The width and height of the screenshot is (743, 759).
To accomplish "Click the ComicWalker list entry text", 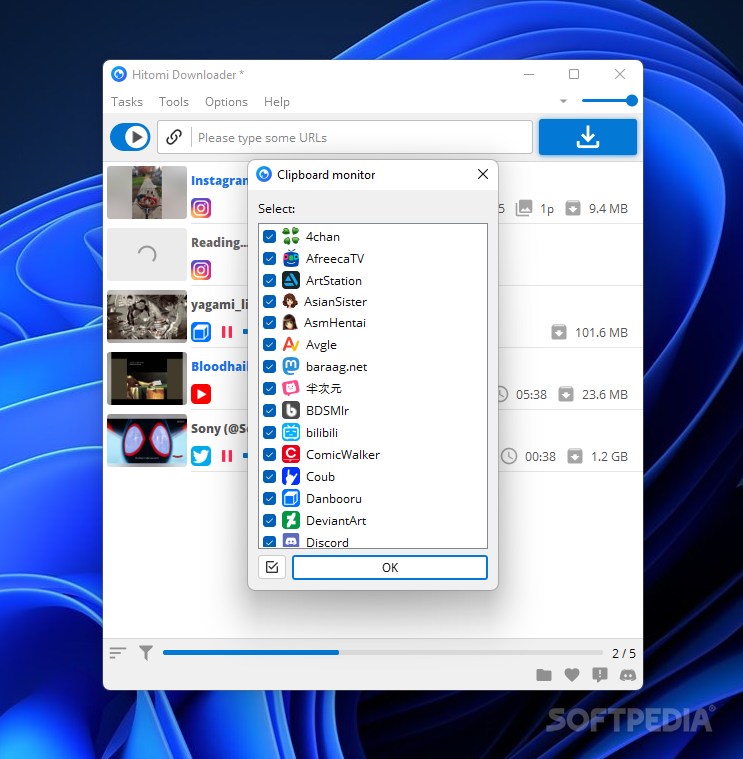I will pos(343,455).
